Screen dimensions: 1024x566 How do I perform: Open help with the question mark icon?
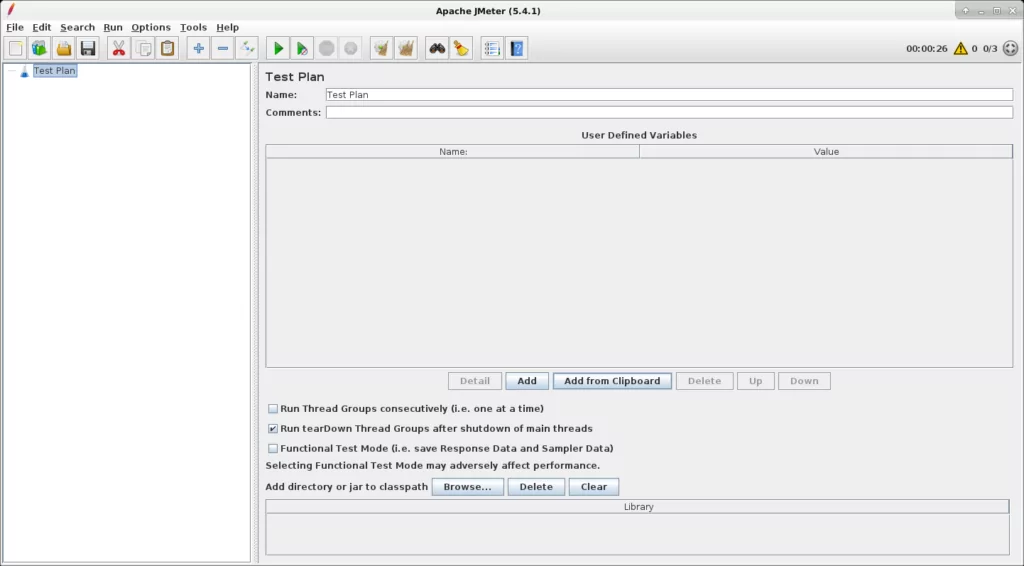[x=517, y=48]
